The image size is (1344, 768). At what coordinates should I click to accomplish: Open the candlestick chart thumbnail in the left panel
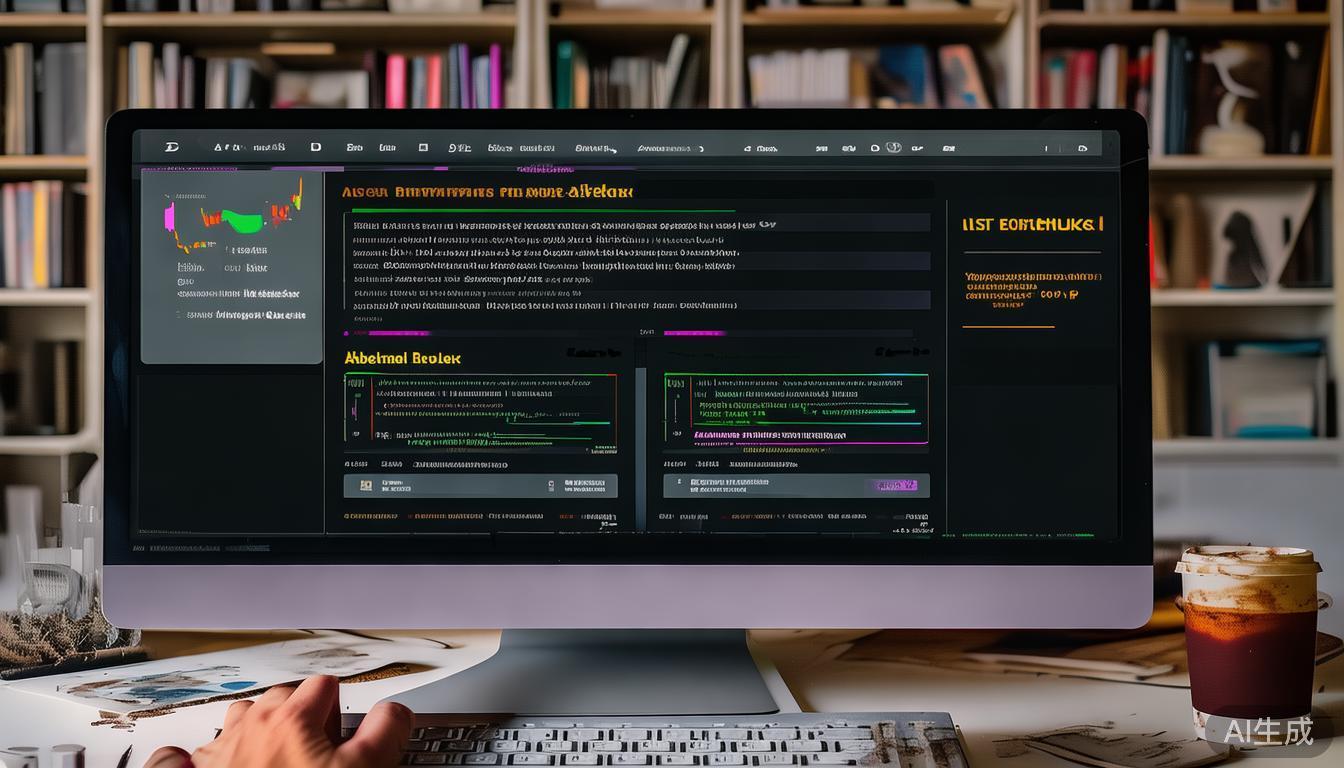tap(234, 218)
